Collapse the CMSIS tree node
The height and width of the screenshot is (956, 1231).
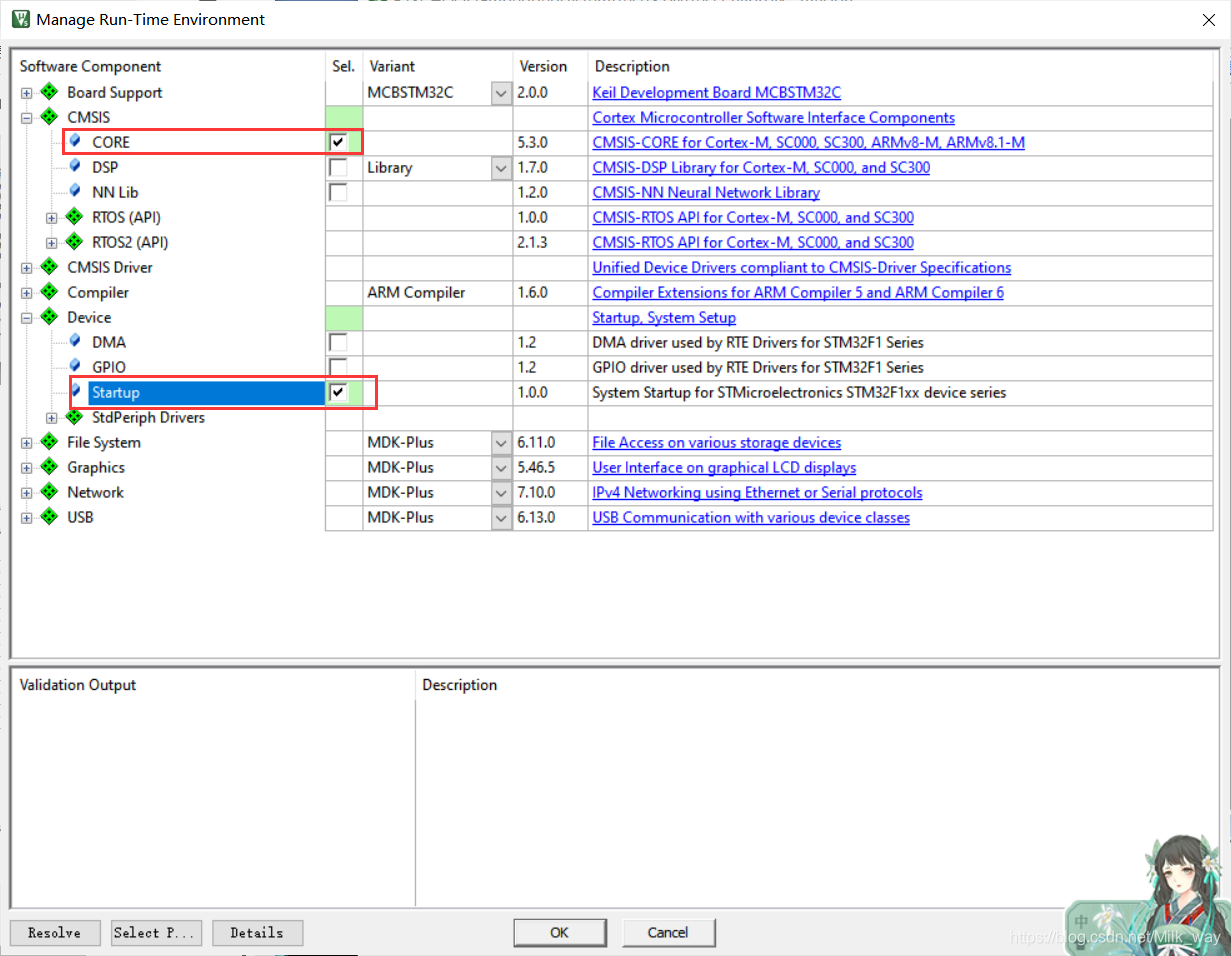coord(27,118)
